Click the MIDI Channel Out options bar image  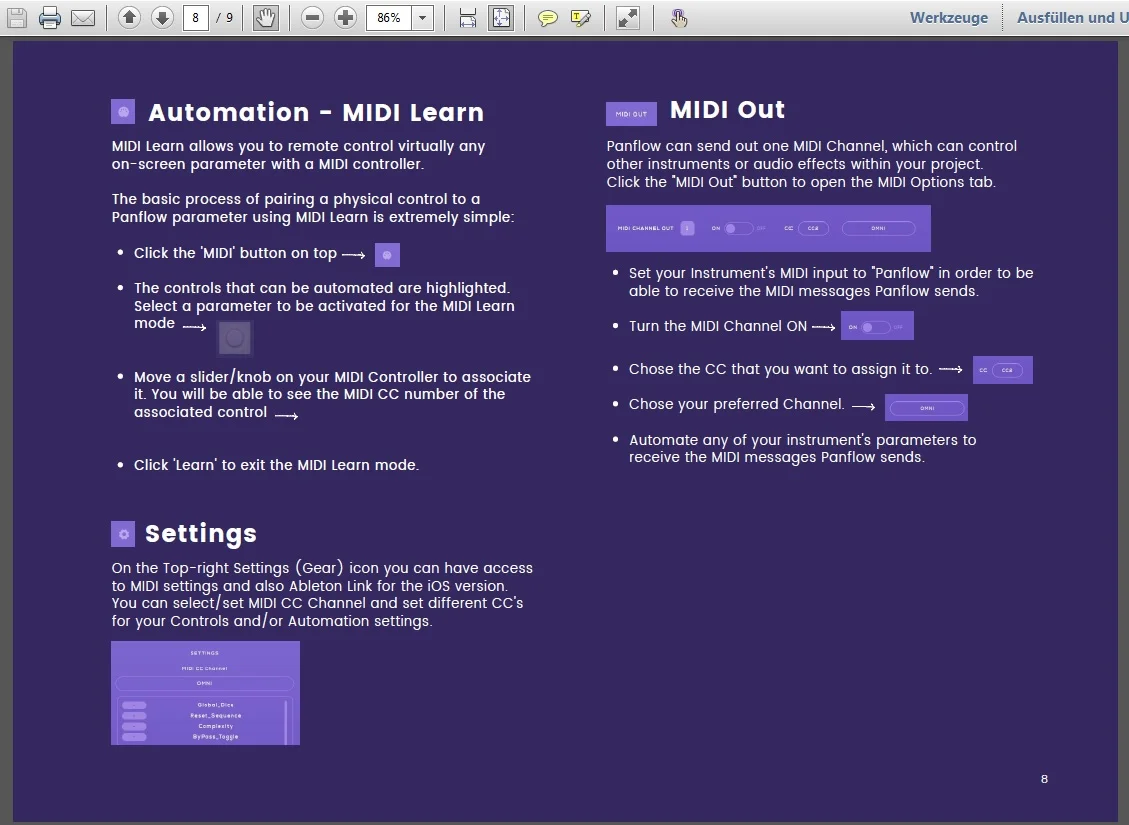[768, 228]
